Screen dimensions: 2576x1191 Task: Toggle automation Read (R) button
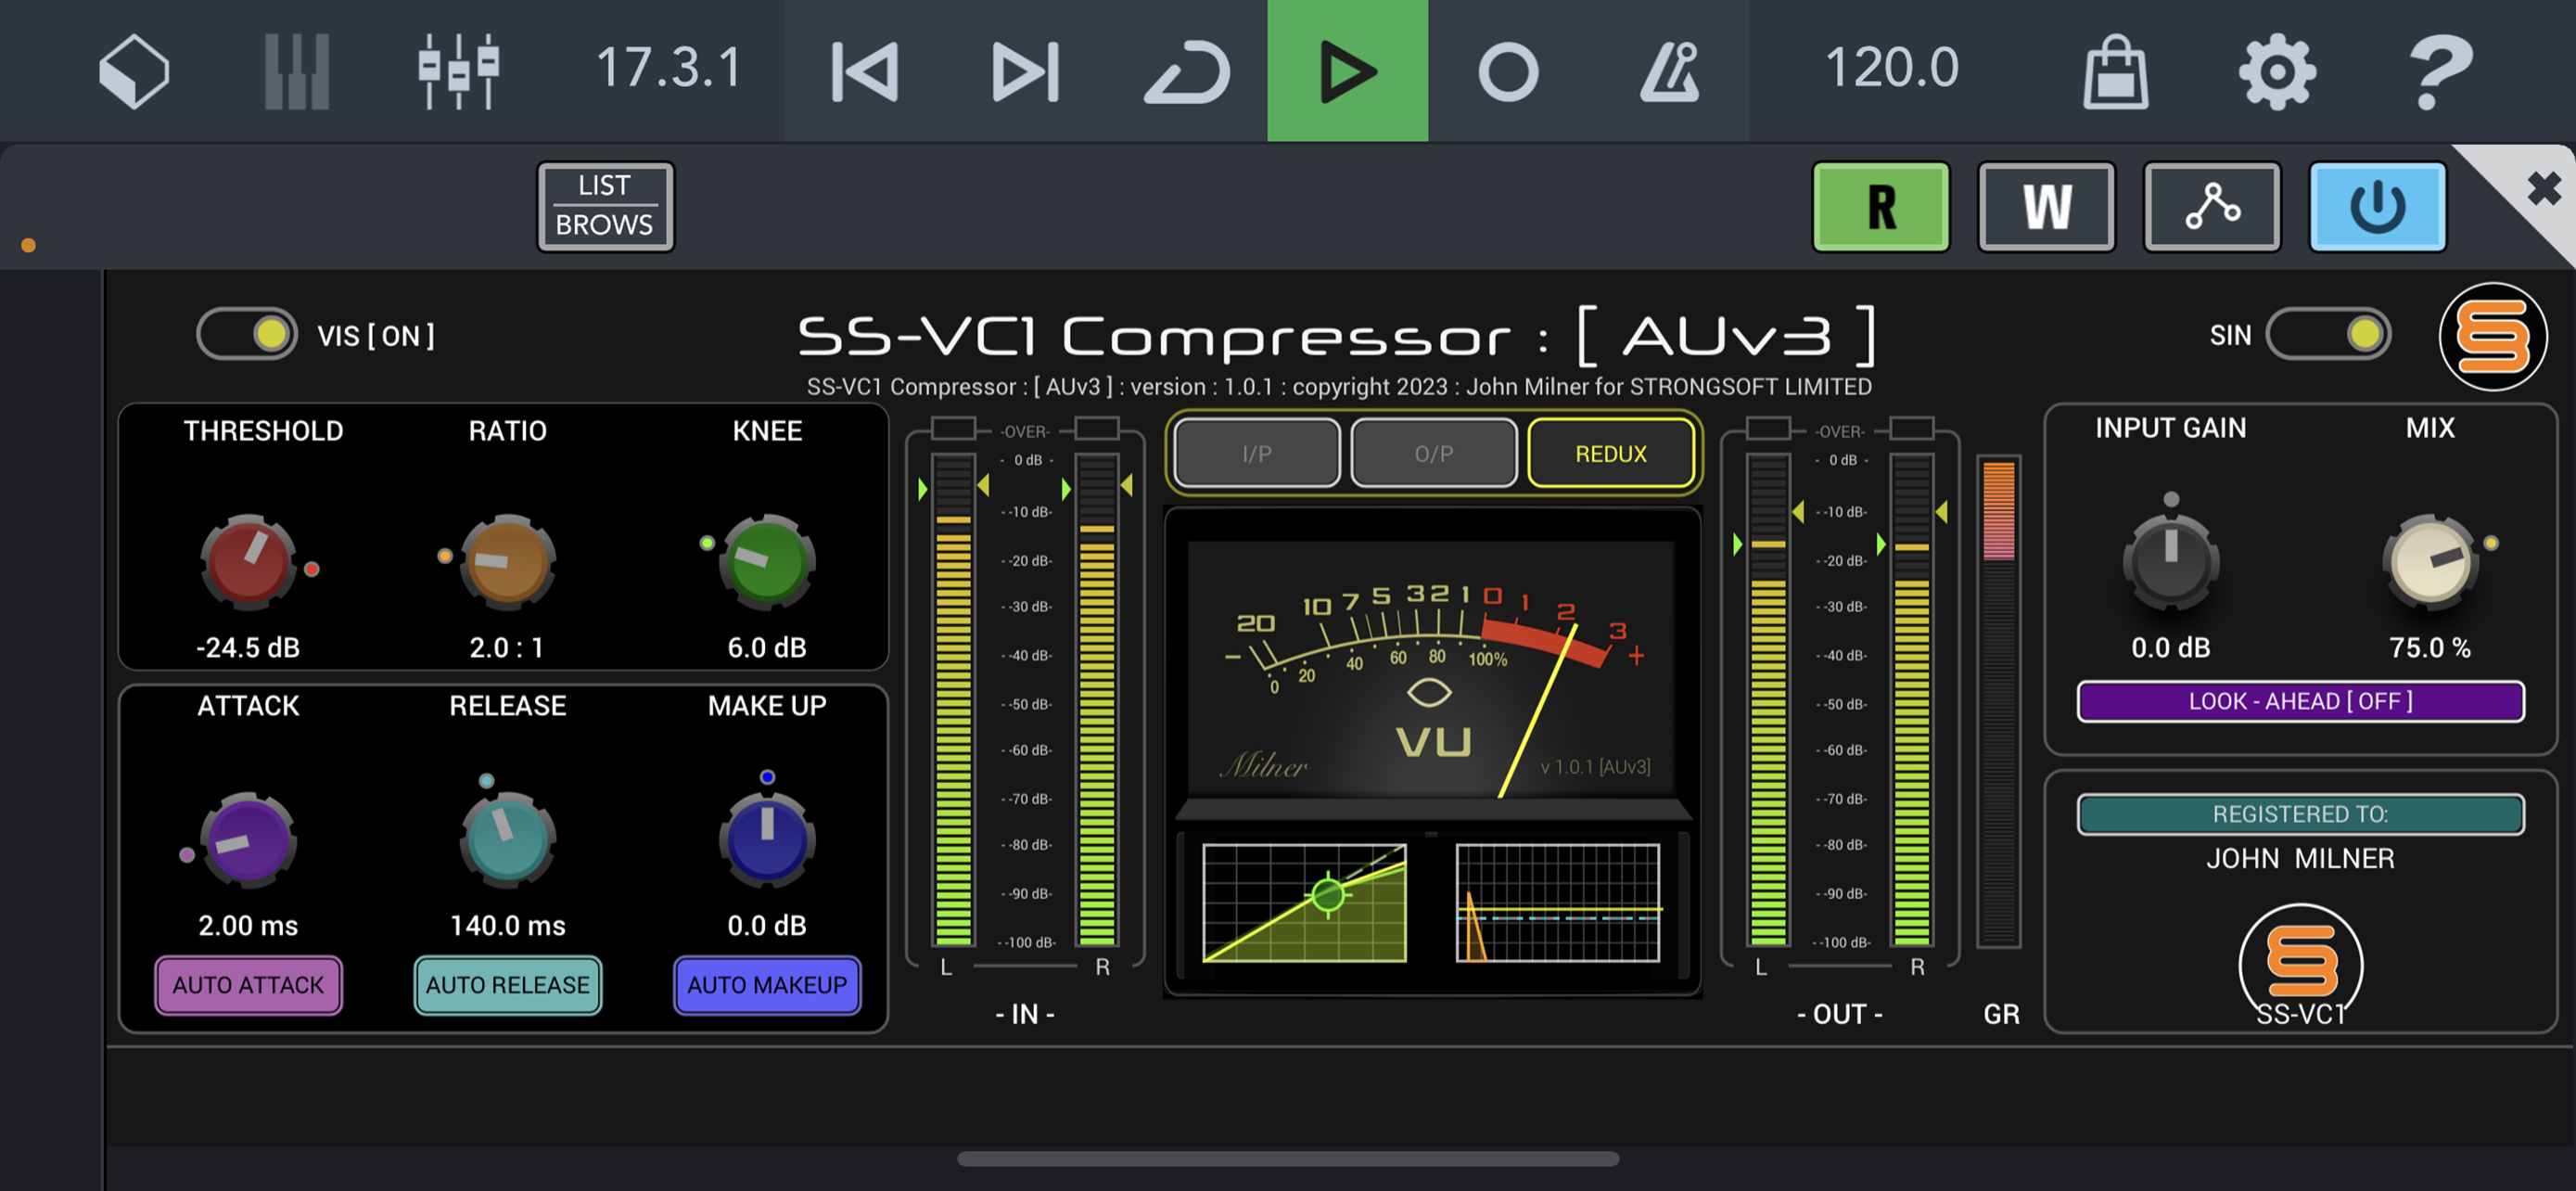point(1881,207)
